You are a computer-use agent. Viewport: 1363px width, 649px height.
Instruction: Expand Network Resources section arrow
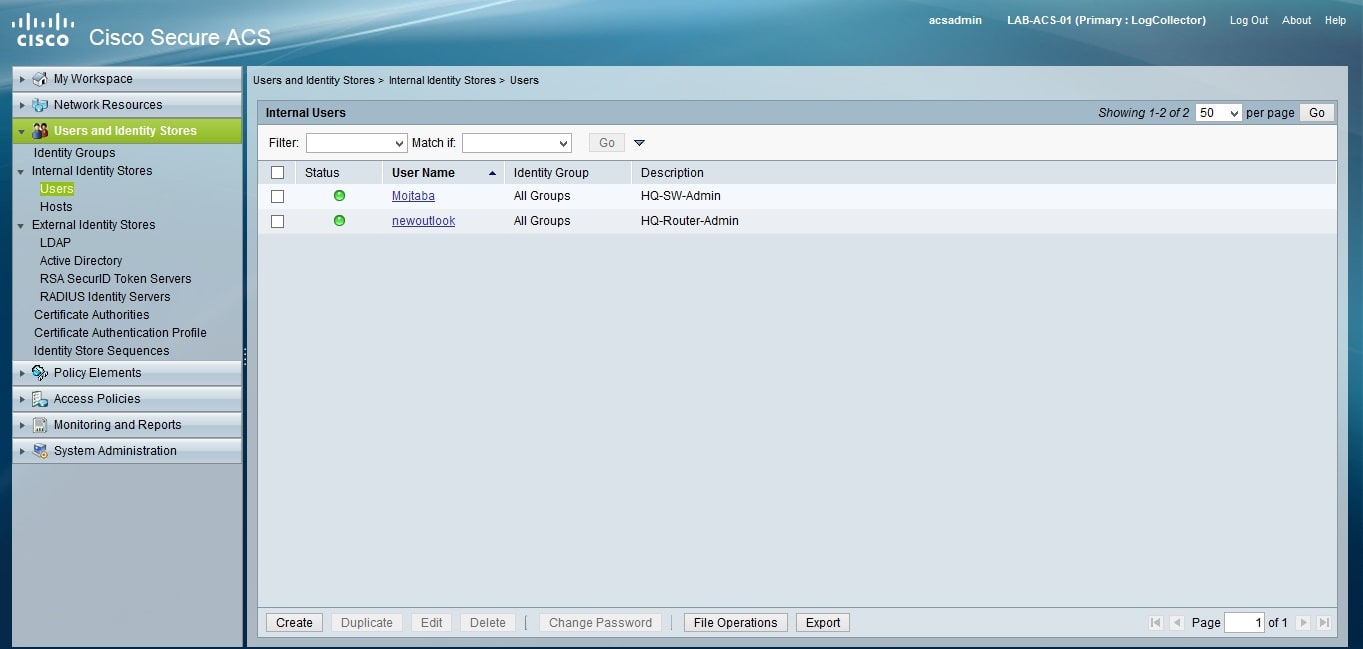pyautogui.click(x=22, y=105)
